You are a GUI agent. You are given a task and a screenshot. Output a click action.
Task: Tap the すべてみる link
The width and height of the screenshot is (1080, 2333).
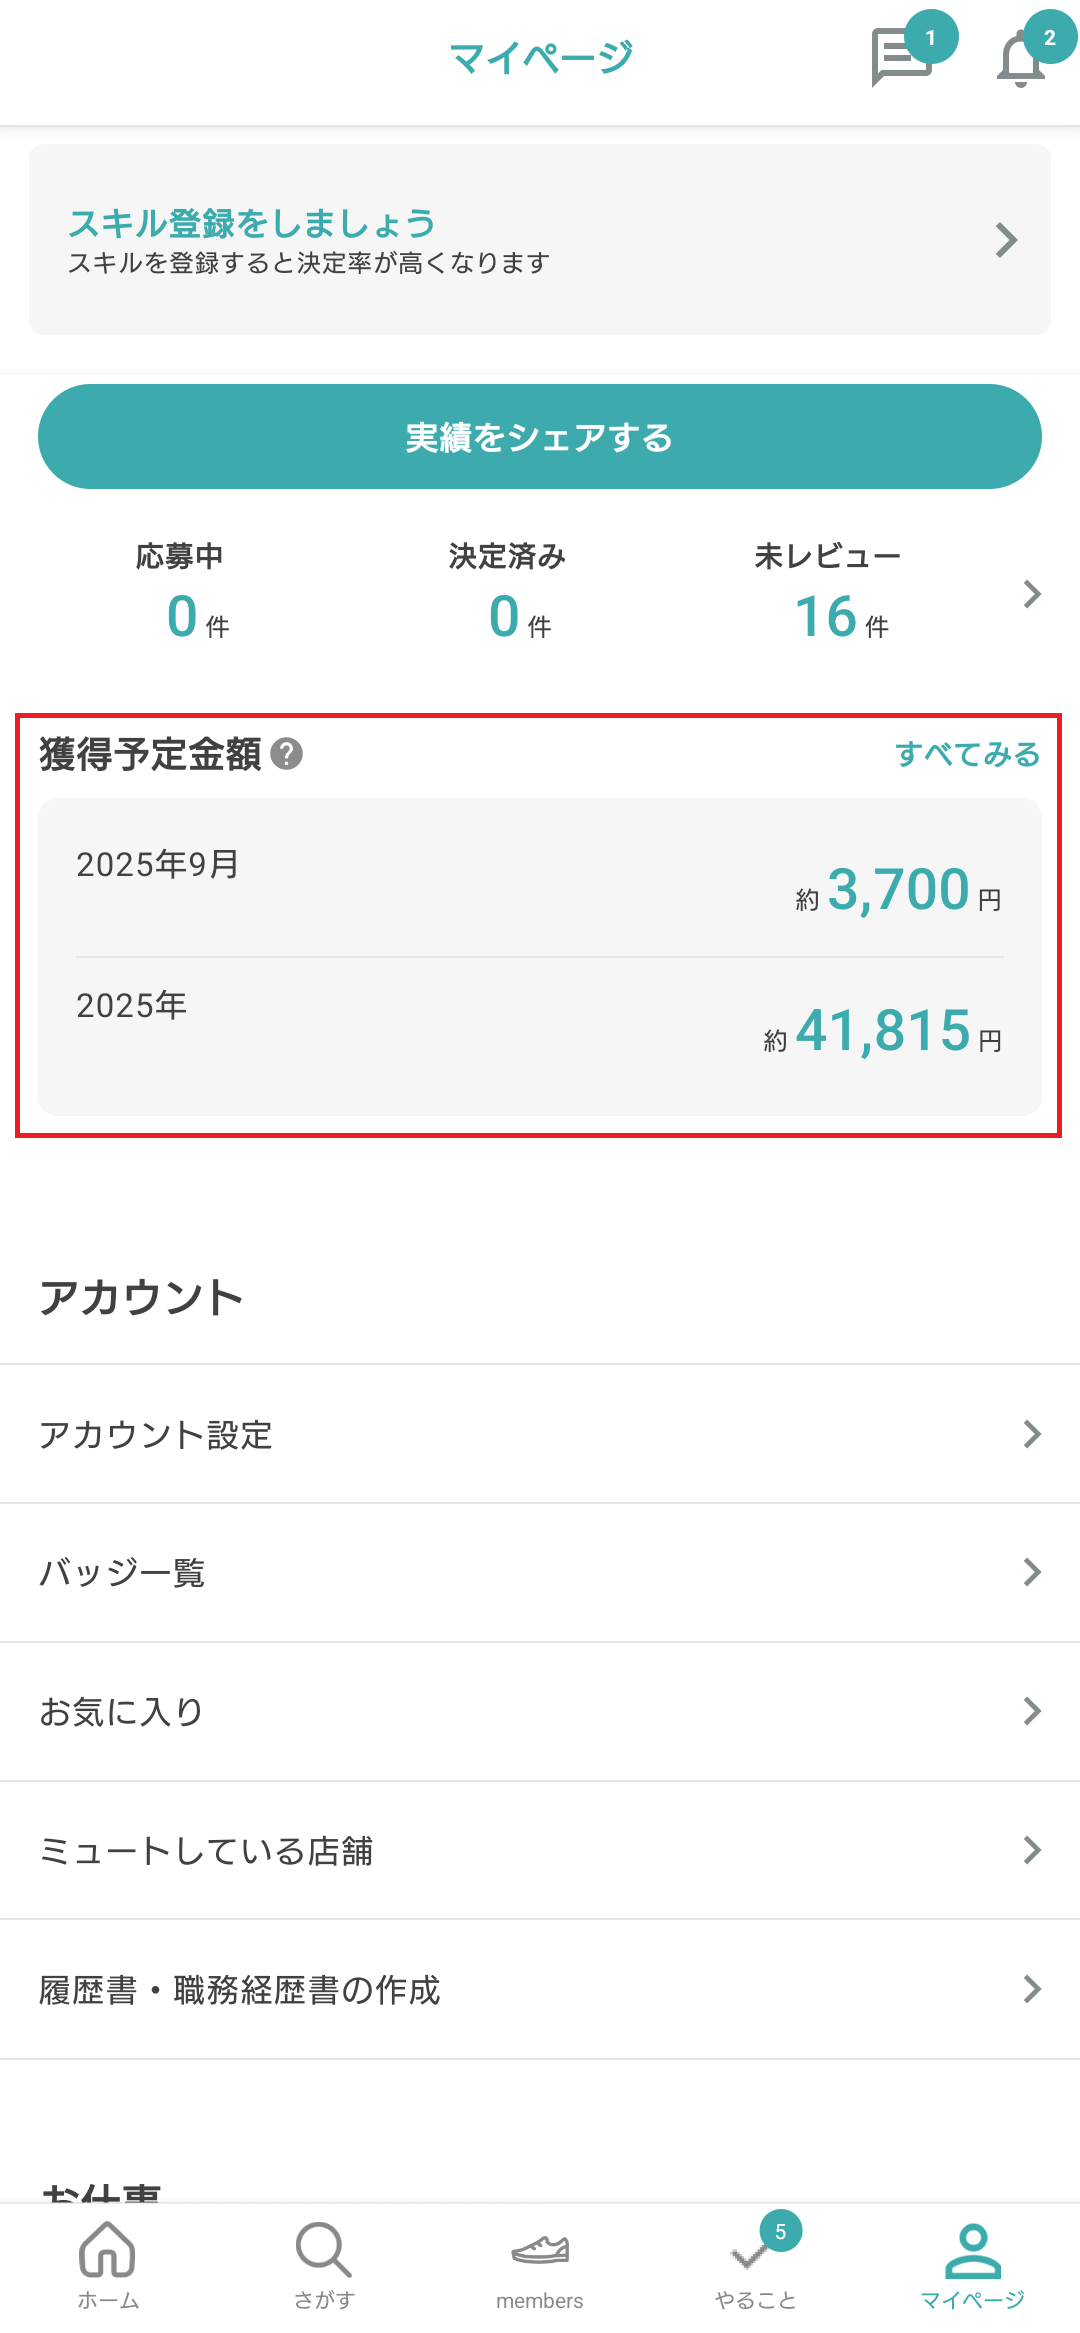[x=967, y=754]
